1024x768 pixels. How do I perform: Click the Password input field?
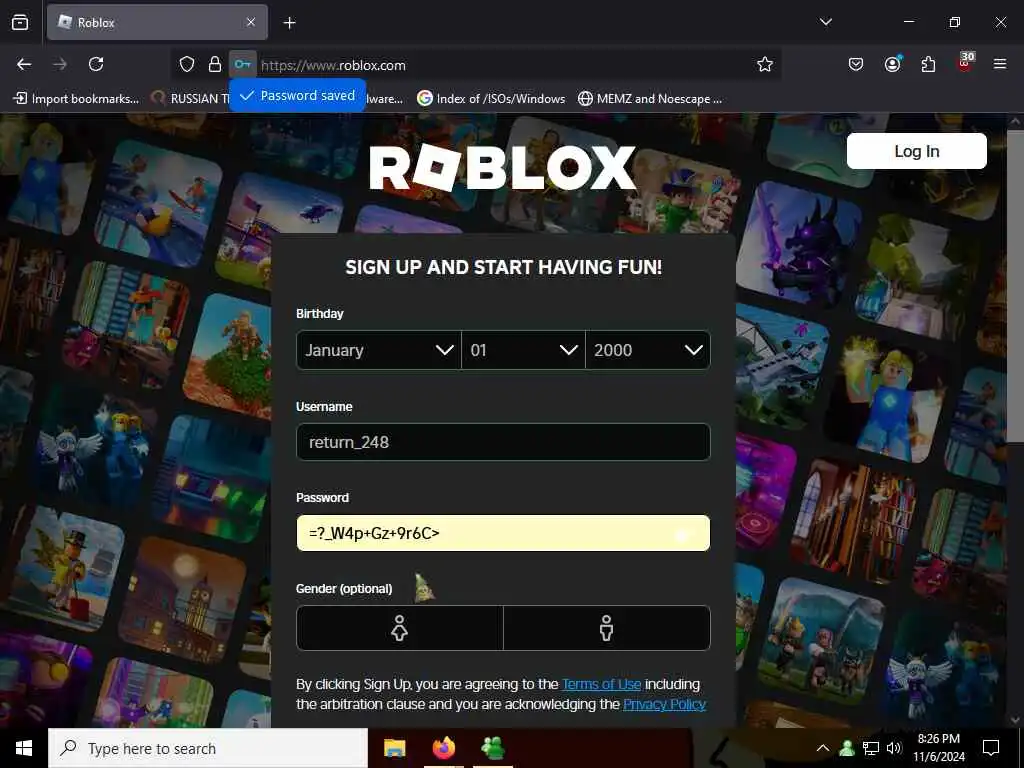503,533
